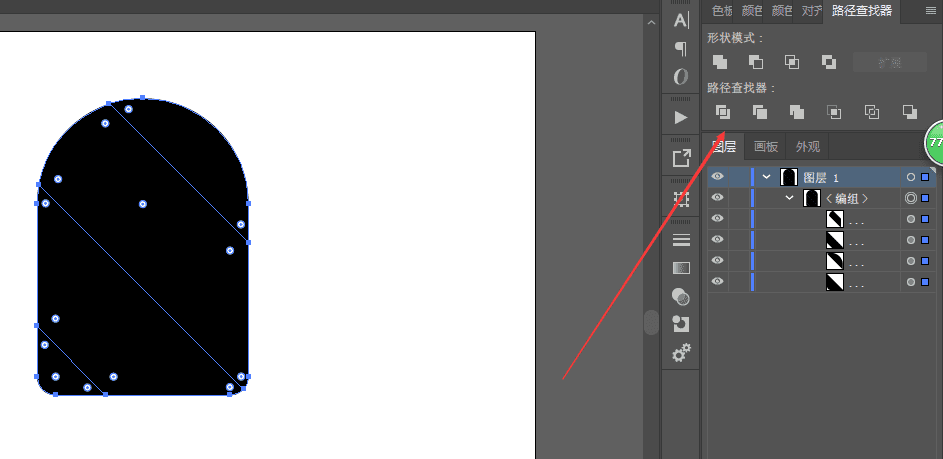943x459 pixels.
Task: Select the 路径查找器 tab
Action: click(x=861, y=10)
